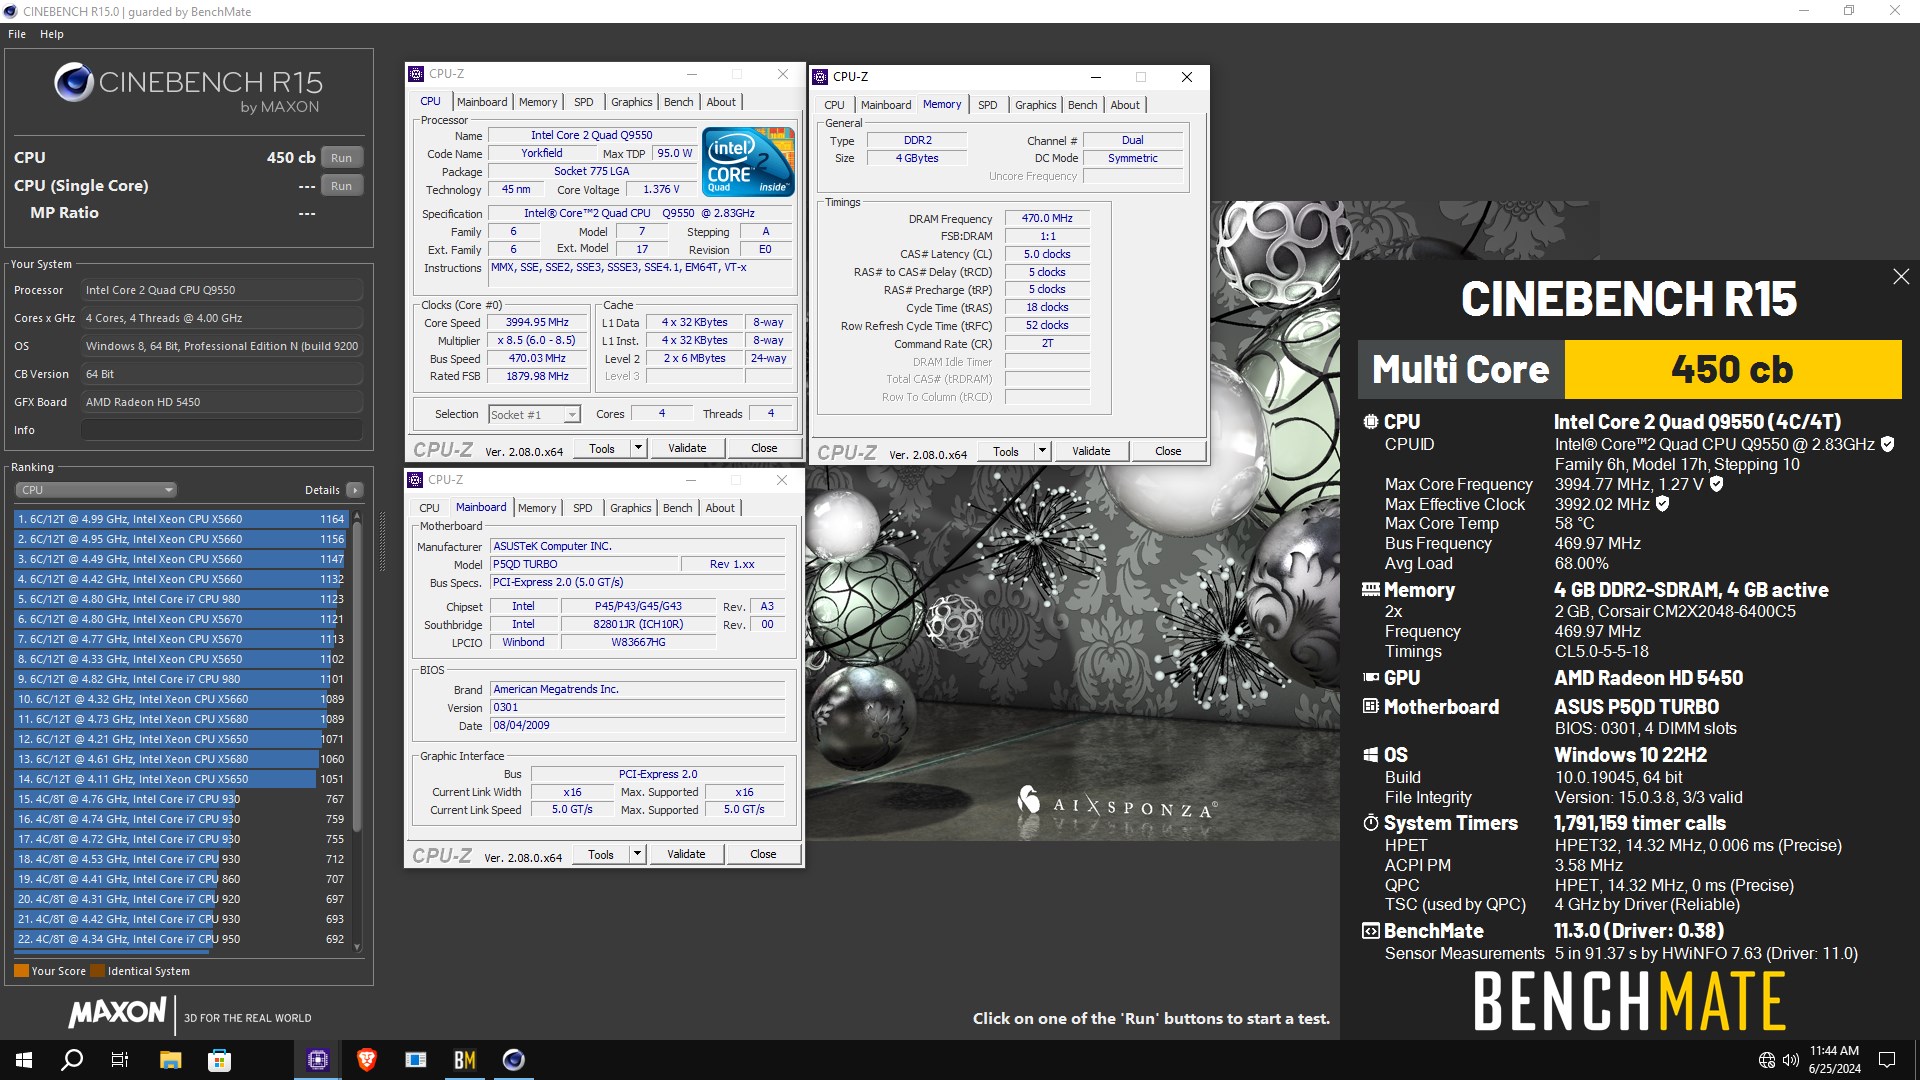Screen dimensions: 1920x1080
Task: Open Socket #1 selection dropdown
Action: click(x=534, y=414)
